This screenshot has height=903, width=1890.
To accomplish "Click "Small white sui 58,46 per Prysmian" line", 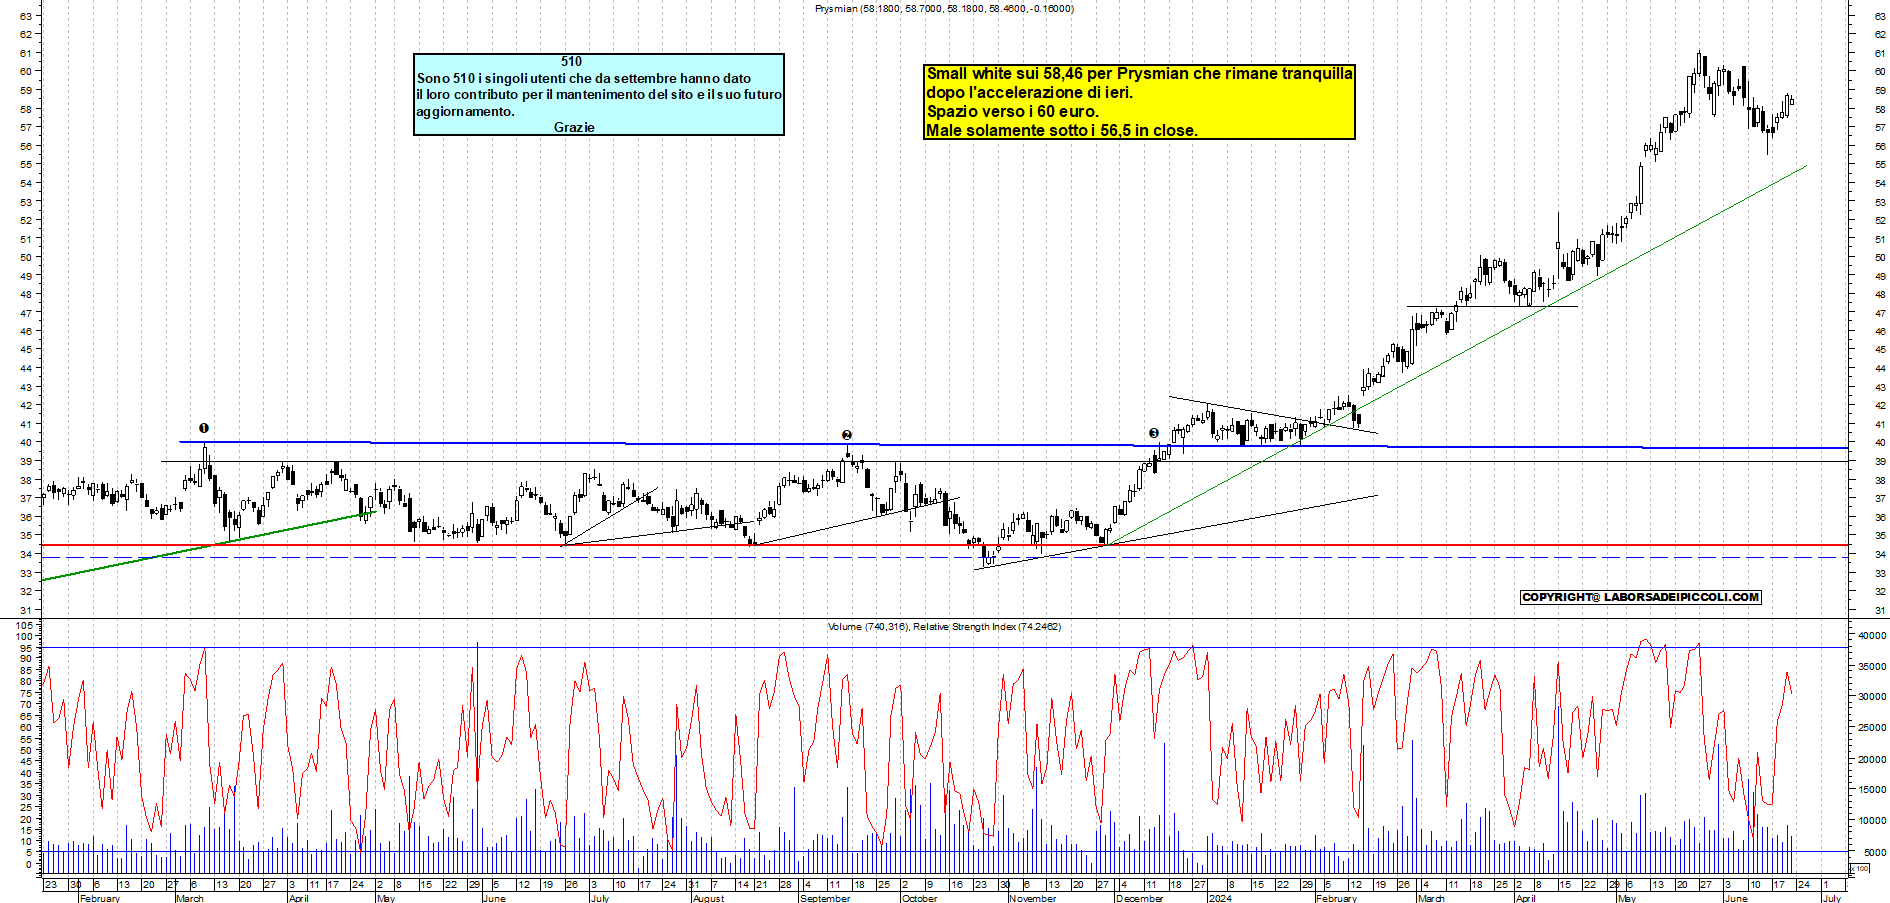I will [x=1139, y=73].
